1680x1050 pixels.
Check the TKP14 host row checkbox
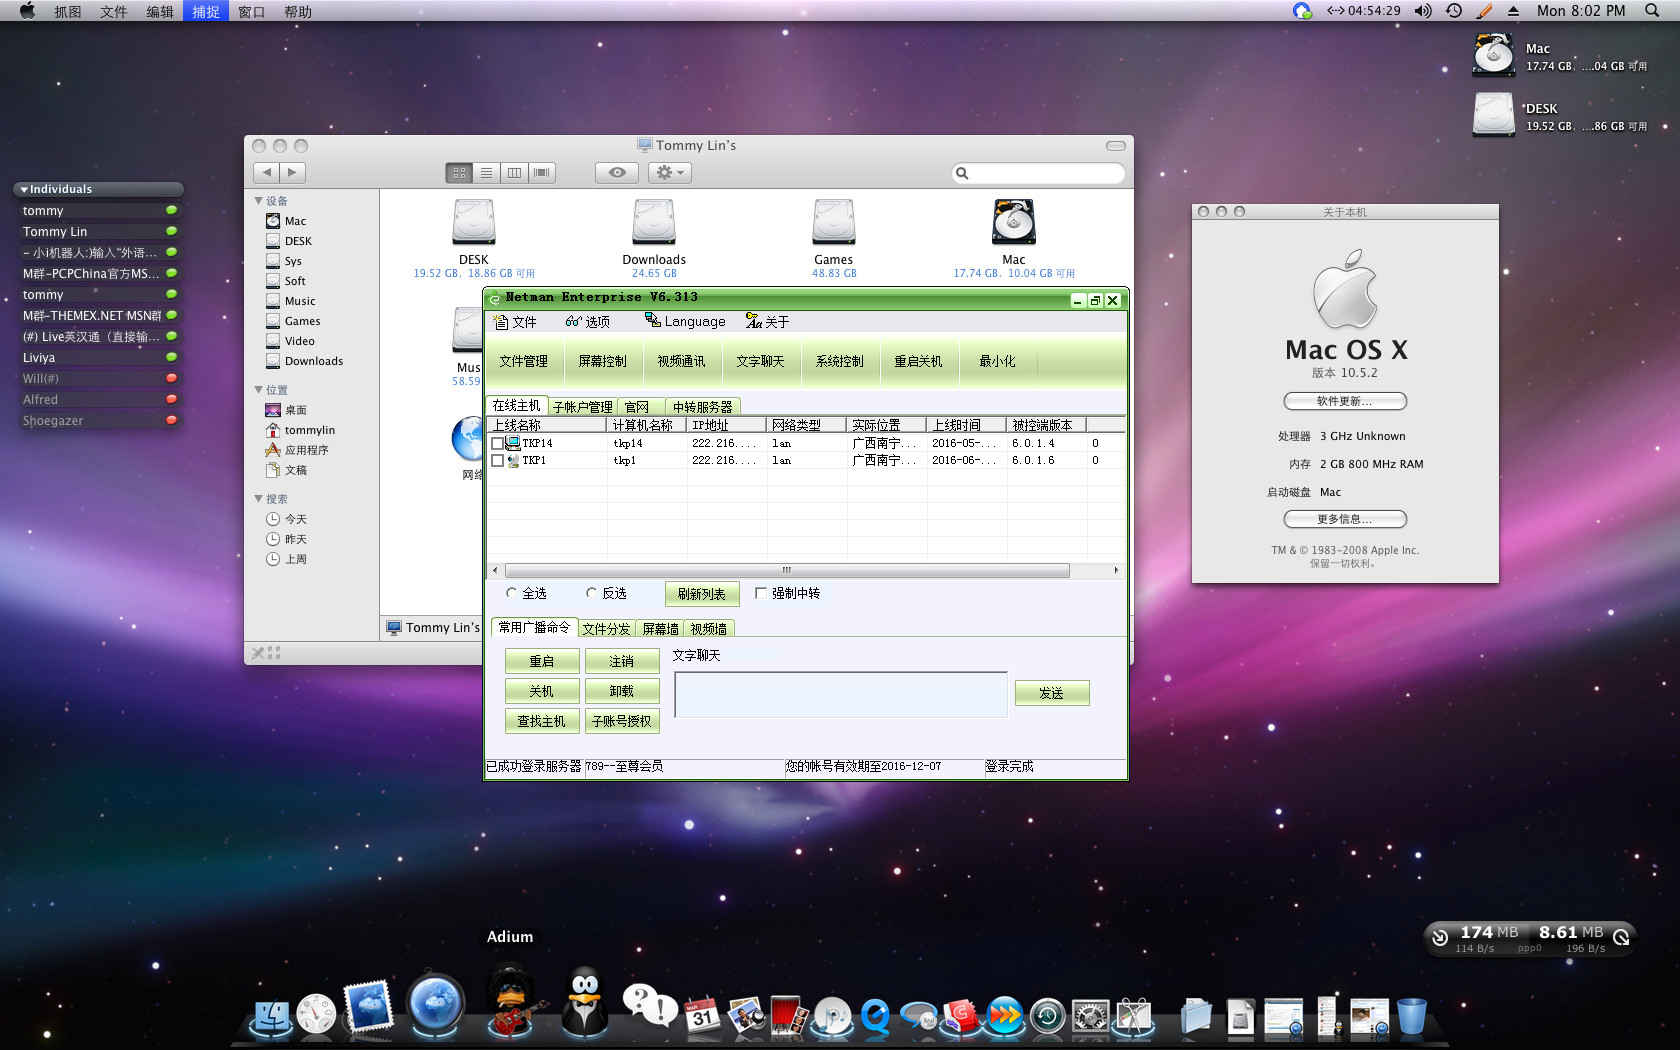tap(497, 443)
